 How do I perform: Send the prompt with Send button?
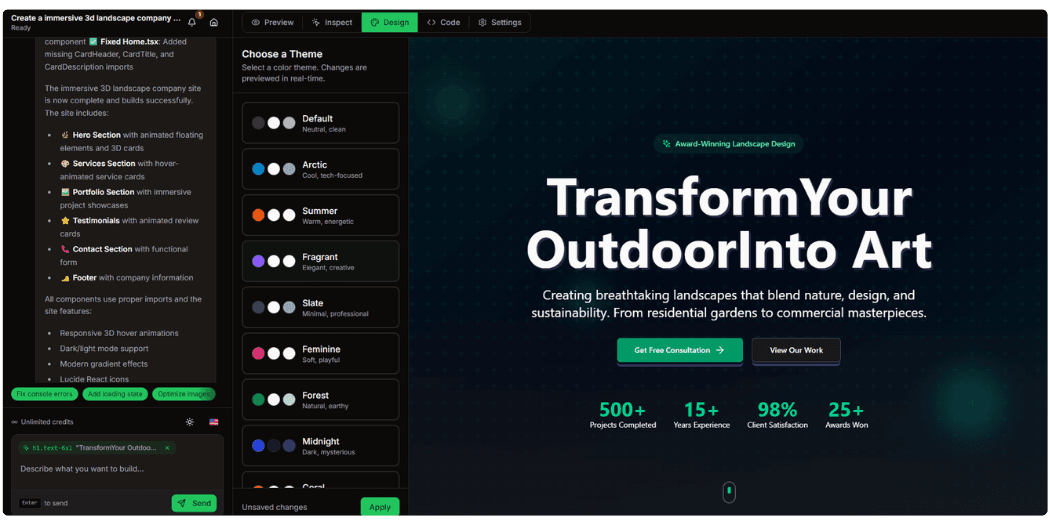[194, 503]
